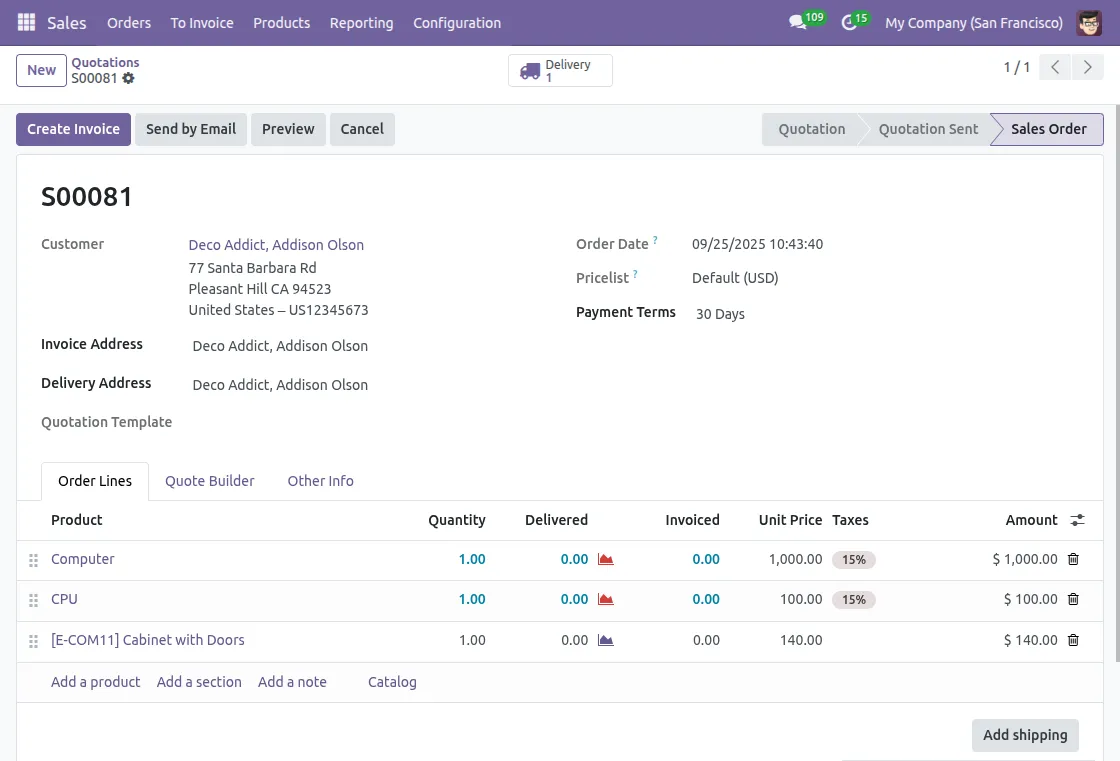The height and width of the screenshot is (761, 1120).
Task: Click the Create Invoice button
Action: 73,129
